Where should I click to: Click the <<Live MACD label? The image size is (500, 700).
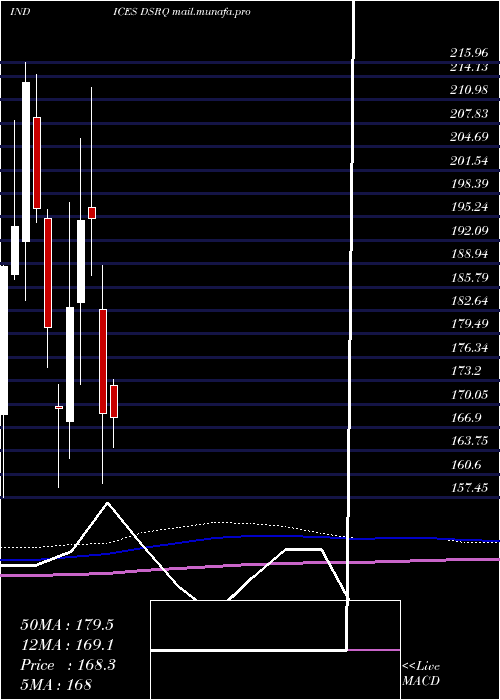pos(421,674)
